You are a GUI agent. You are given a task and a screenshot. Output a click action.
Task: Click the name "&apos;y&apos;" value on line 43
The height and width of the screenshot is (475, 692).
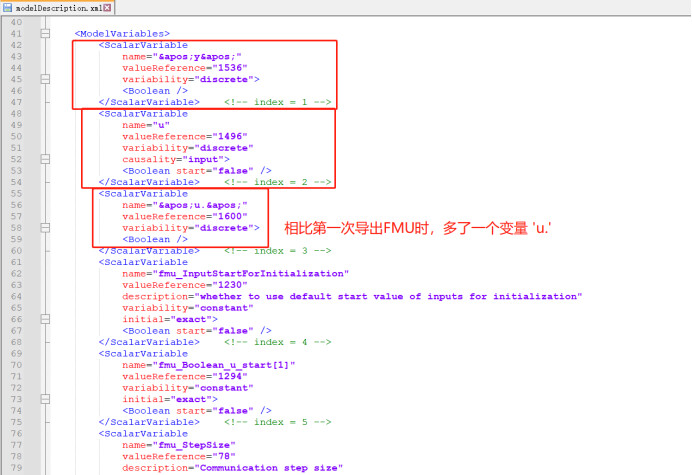click(197, 57)
